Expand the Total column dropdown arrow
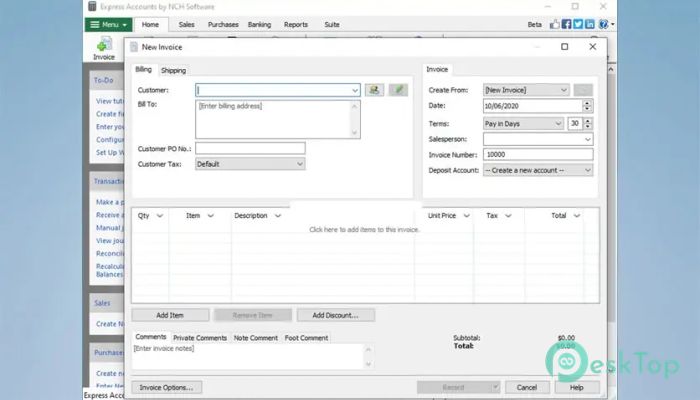 tap(576, 216)
